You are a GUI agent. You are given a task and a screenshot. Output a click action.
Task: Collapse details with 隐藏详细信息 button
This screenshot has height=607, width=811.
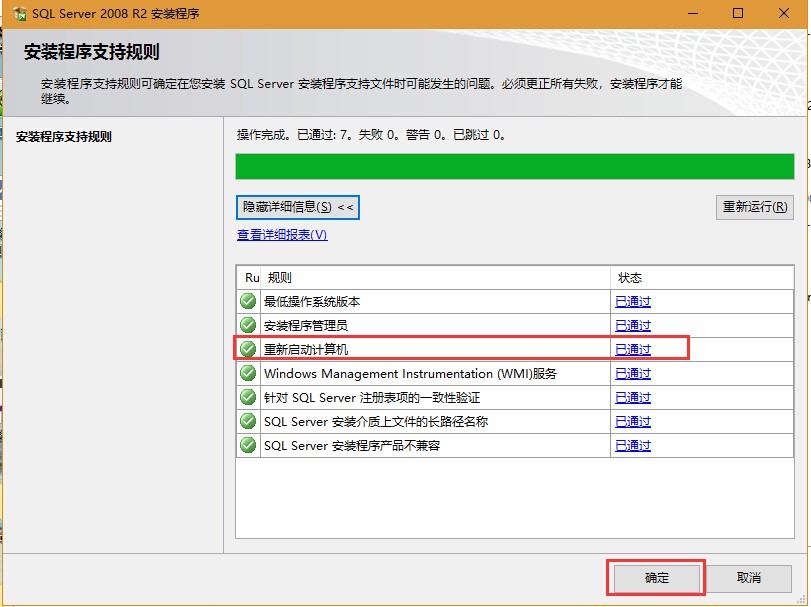click(x=298, y=207)
